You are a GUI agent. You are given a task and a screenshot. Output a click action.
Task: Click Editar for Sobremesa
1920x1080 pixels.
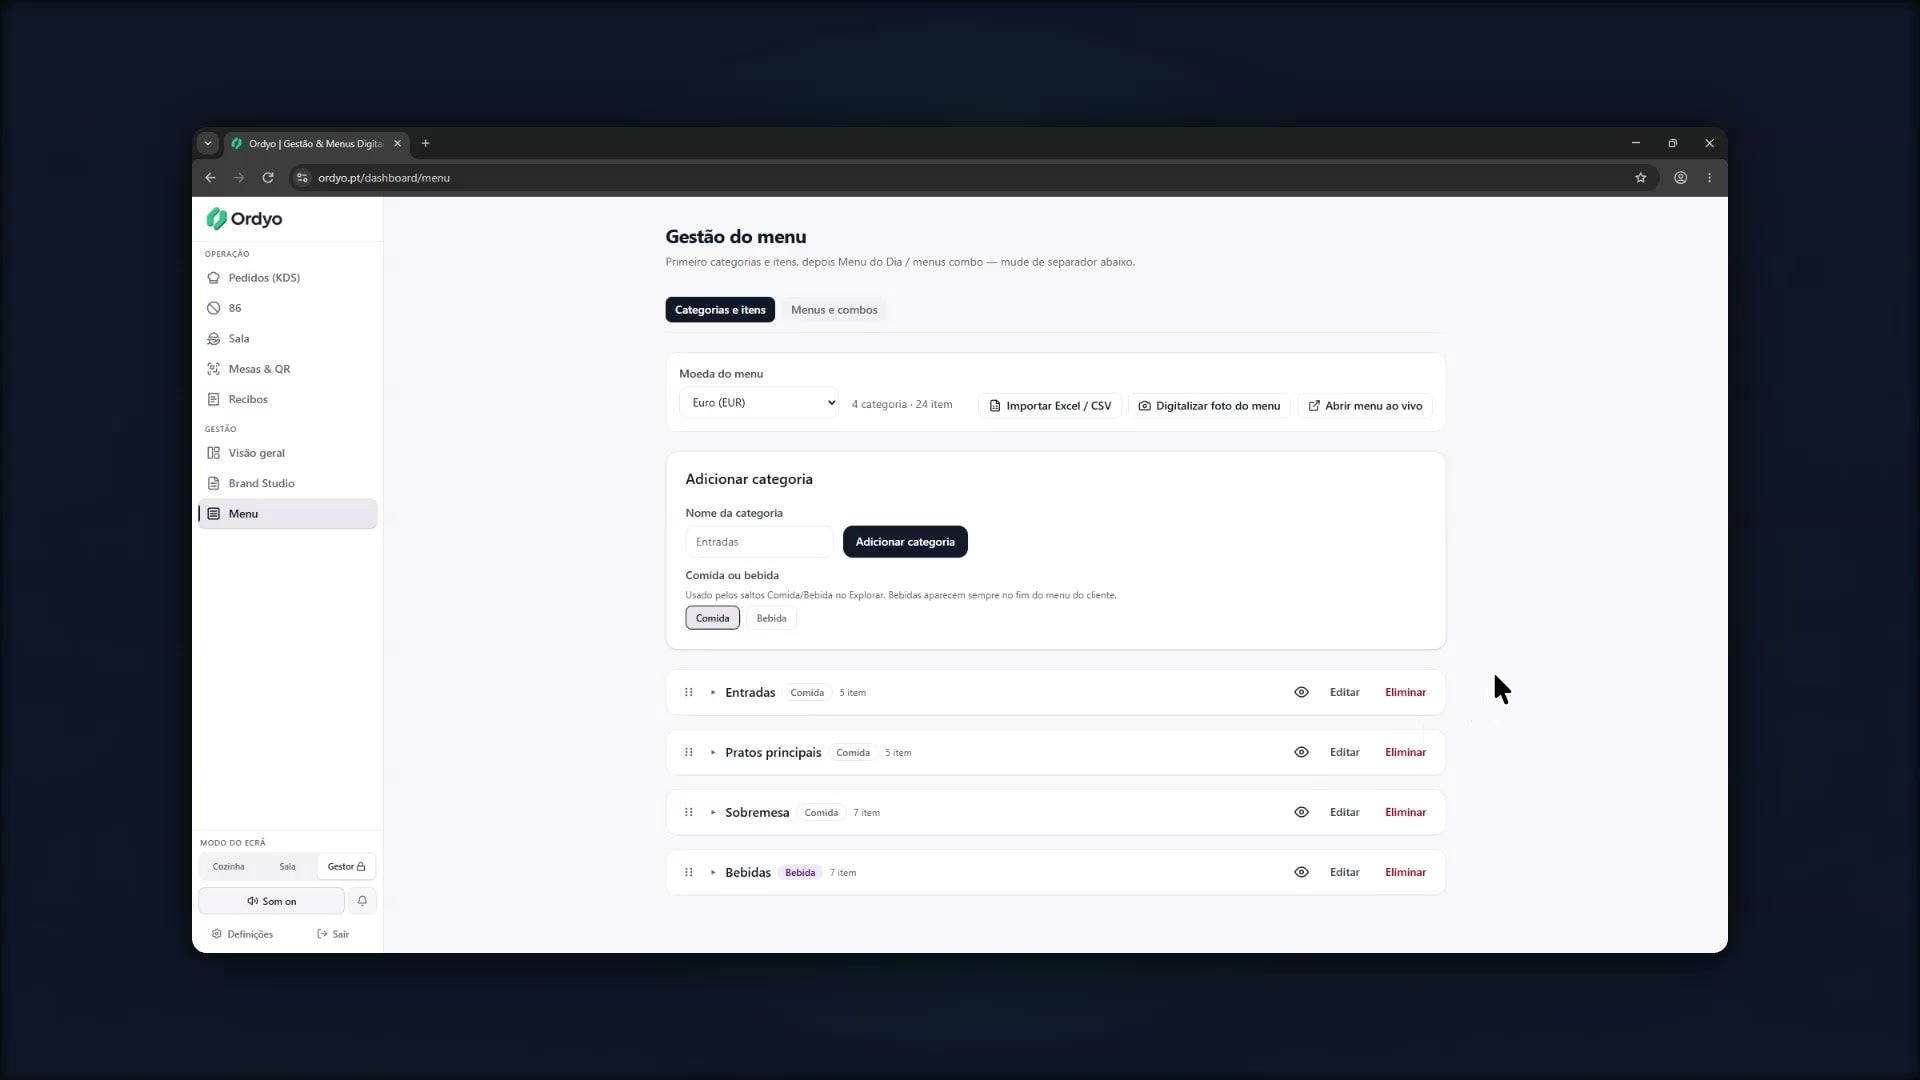tap(1344, 812)
